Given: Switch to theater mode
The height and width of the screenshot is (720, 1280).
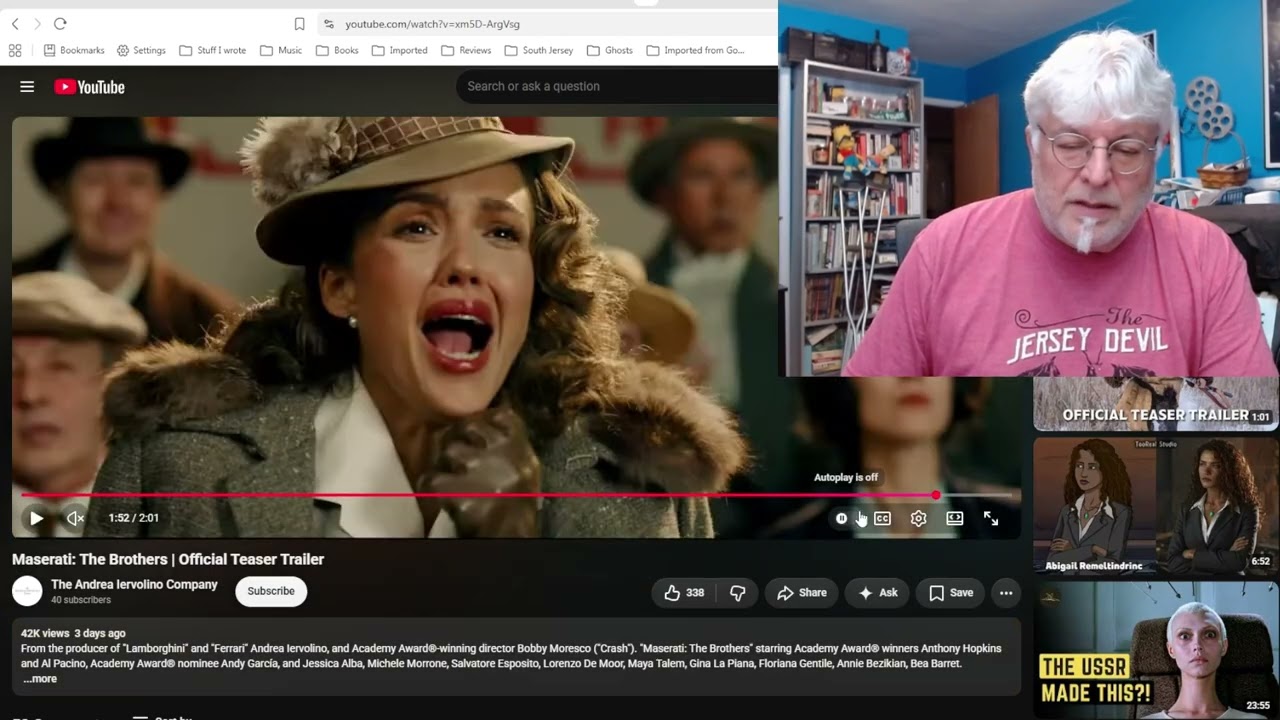Looking at the screenshot, I should tap(955, 518).
